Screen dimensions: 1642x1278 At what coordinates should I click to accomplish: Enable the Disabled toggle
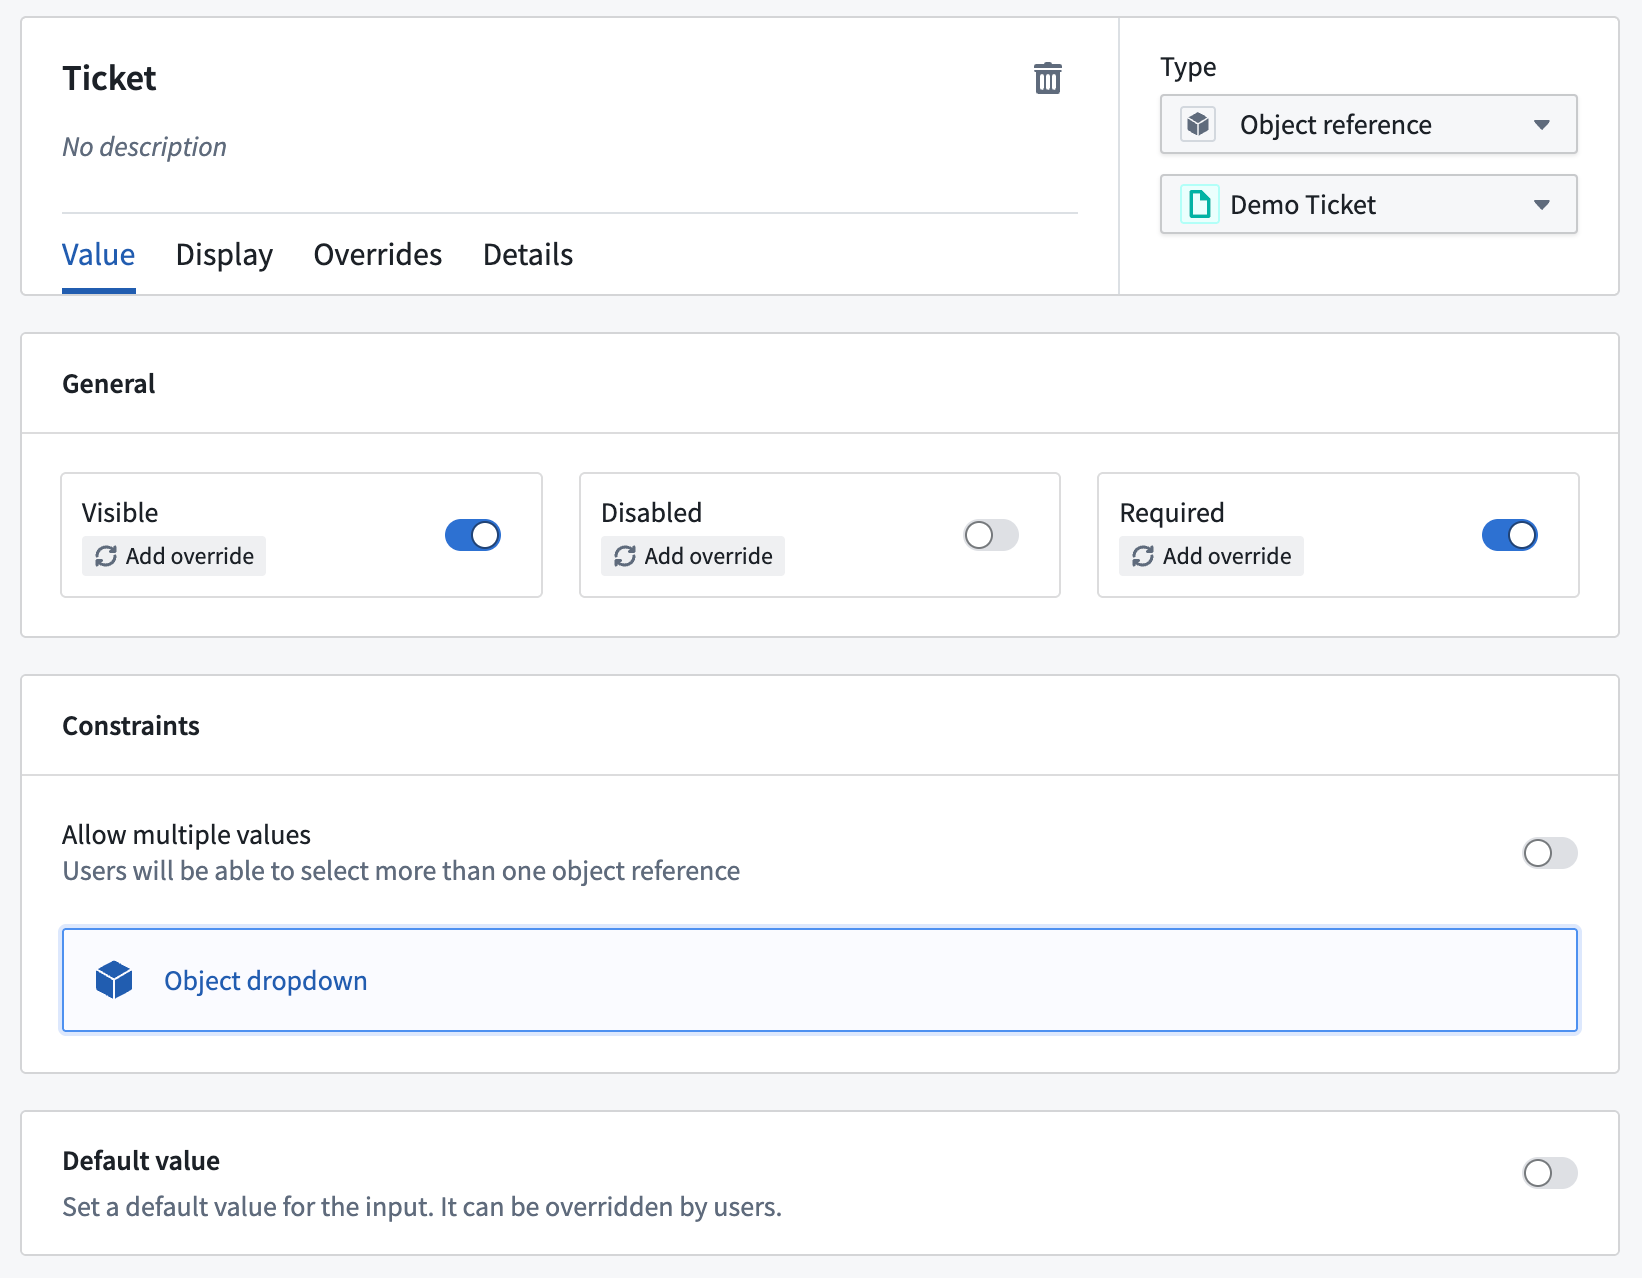coord(991,535)
